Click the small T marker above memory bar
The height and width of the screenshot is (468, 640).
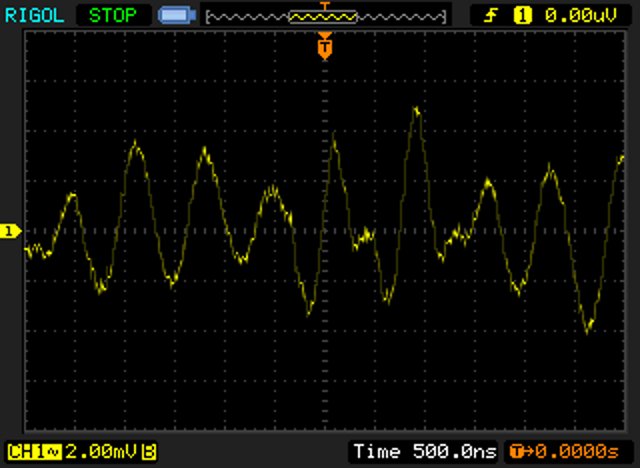pyautogui.click(x=325, y=6)
